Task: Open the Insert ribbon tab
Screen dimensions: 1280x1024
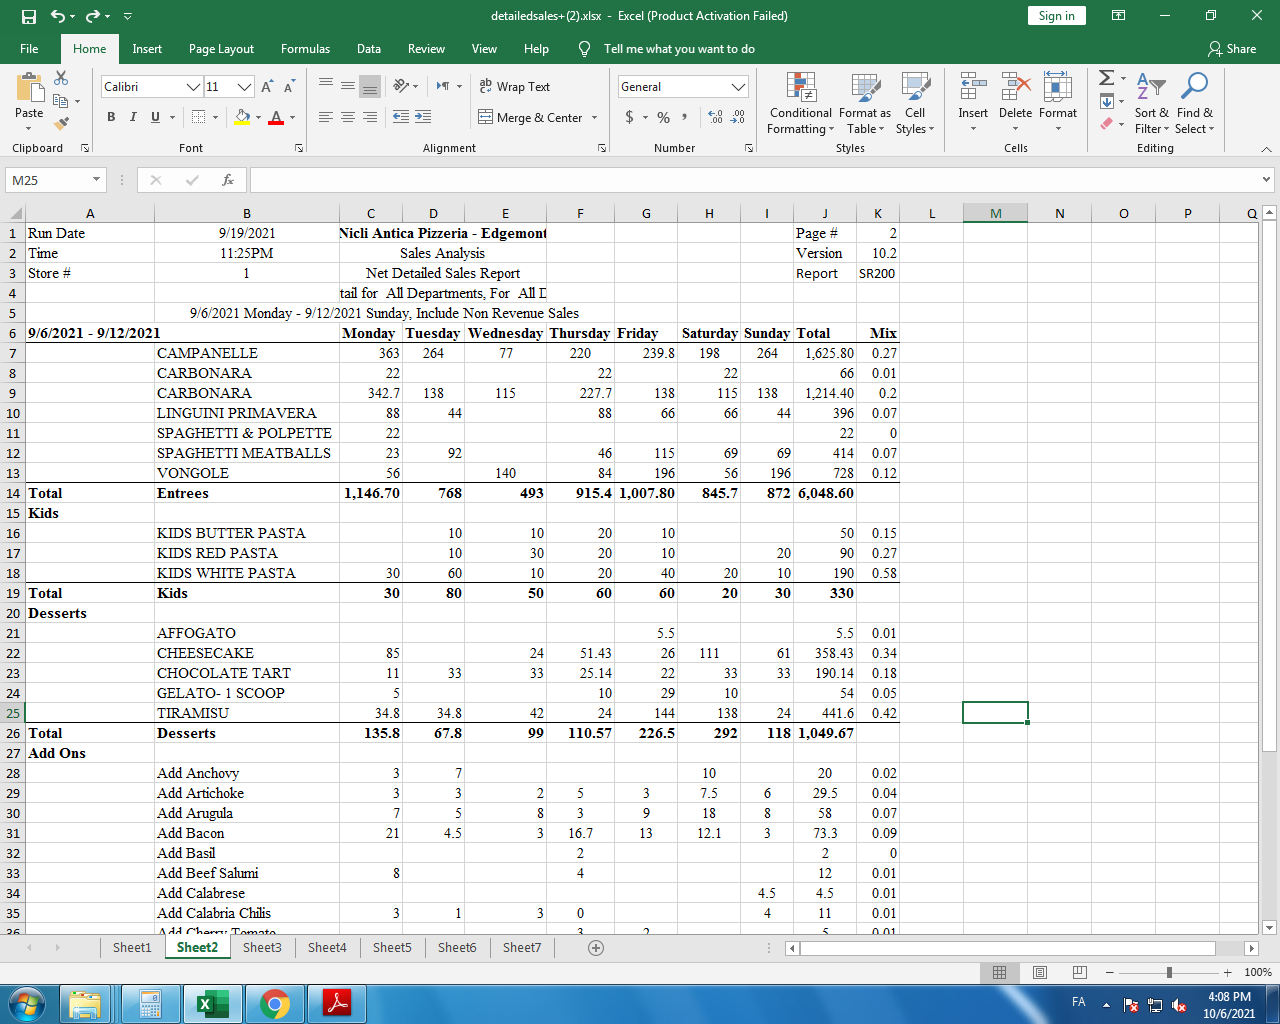Action: click(147, 48)
